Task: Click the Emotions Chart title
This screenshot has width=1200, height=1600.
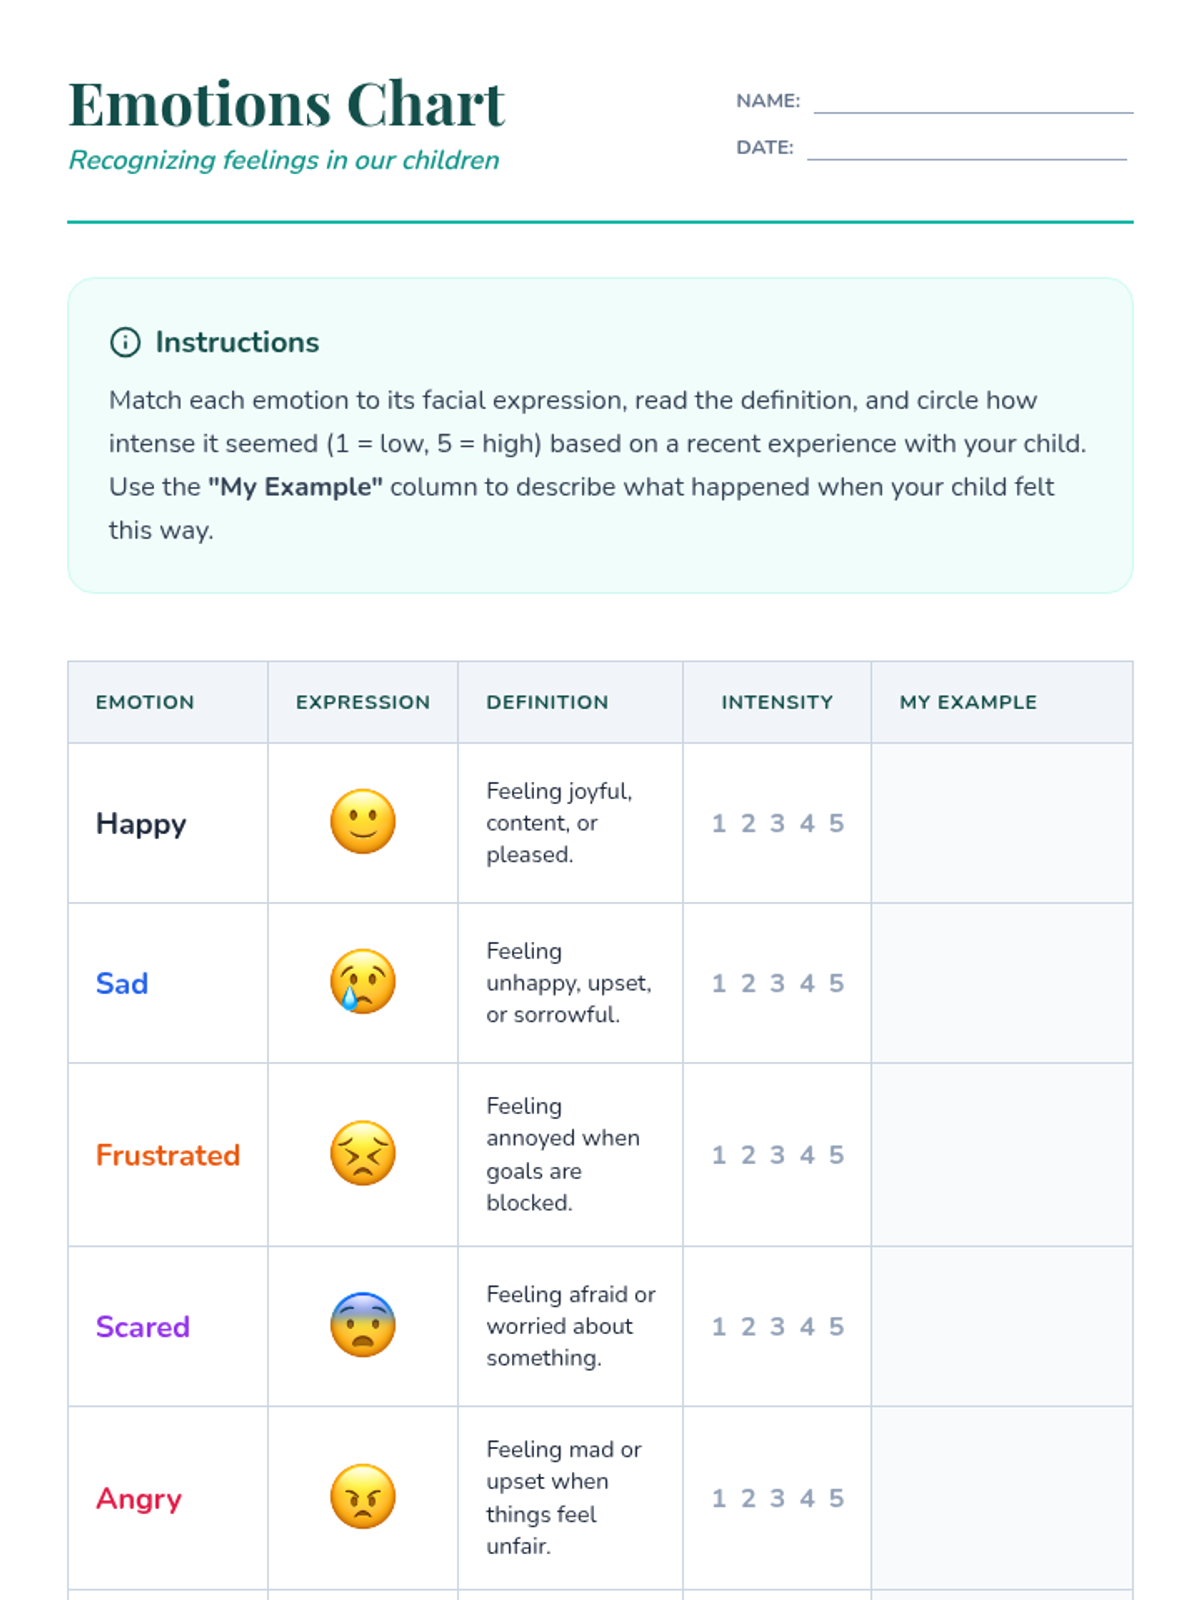Action: [287, 104]
